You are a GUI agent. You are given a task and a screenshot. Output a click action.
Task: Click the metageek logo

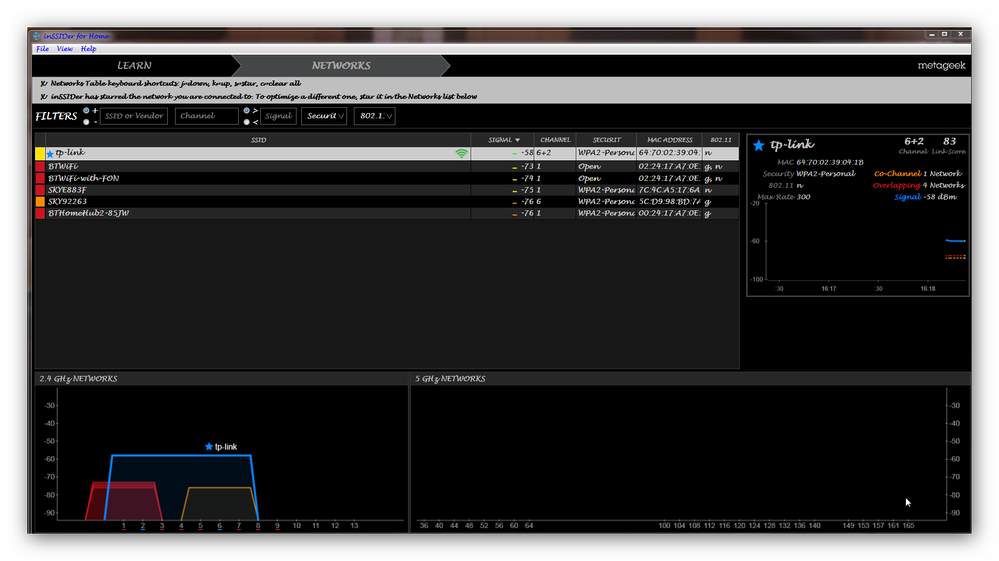click(x=941, y=66)
